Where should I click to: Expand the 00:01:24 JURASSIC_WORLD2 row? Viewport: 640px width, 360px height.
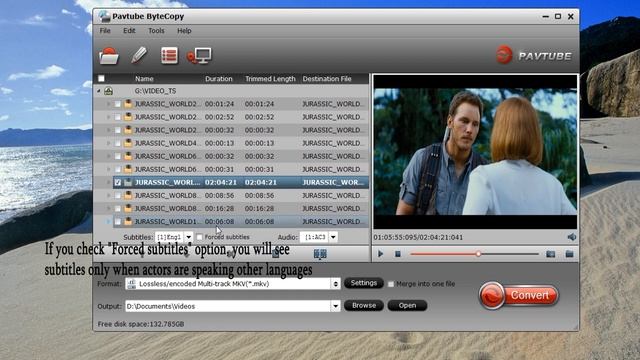[x=109, y=104]
